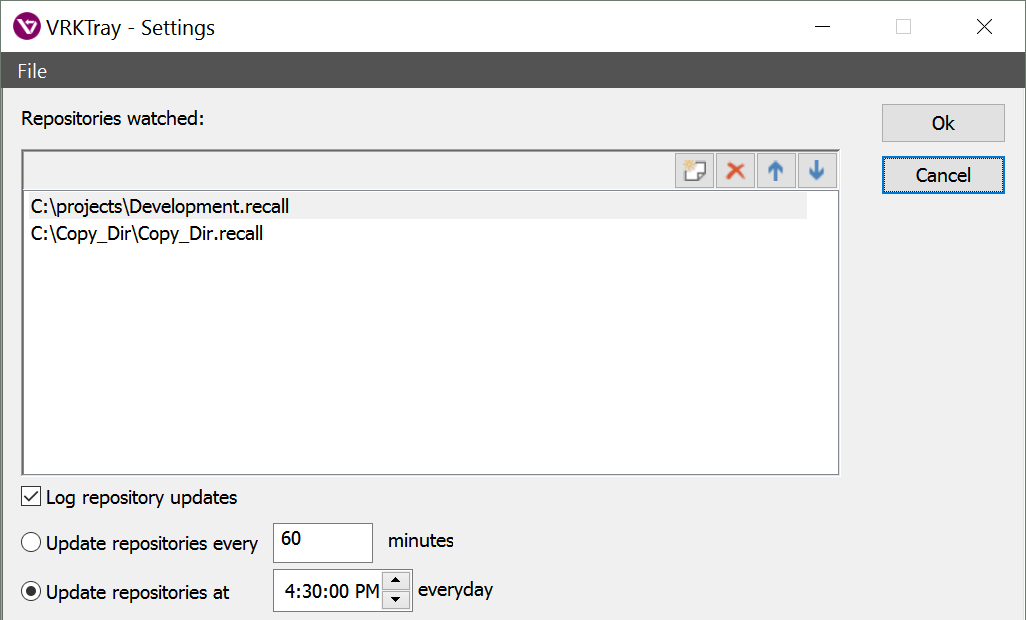The image size is (1026, 620).
Task: Confirm settings with Ok button
Action: [x=943, y=123]
